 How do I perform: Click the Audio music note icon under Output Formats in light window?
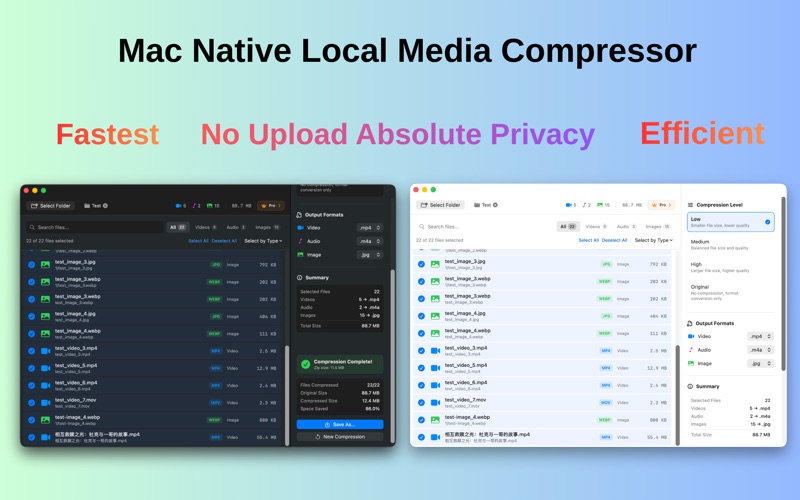click(x=691, y=350)
